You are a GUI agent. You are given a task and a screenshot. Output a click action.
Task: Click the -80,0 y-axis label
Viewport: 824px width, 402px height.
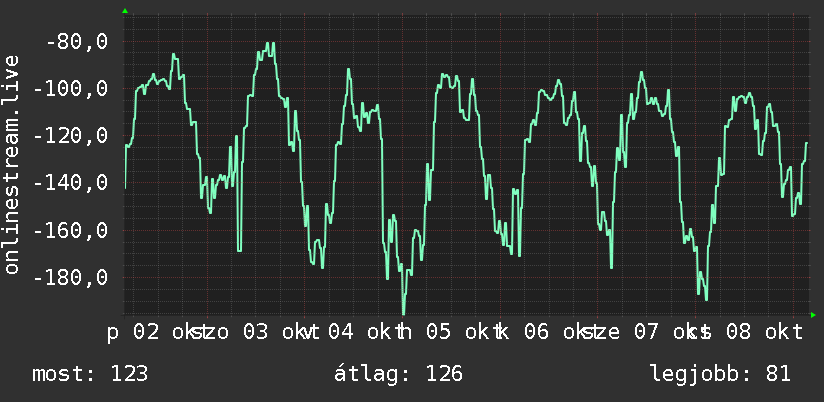coord(77,42)
